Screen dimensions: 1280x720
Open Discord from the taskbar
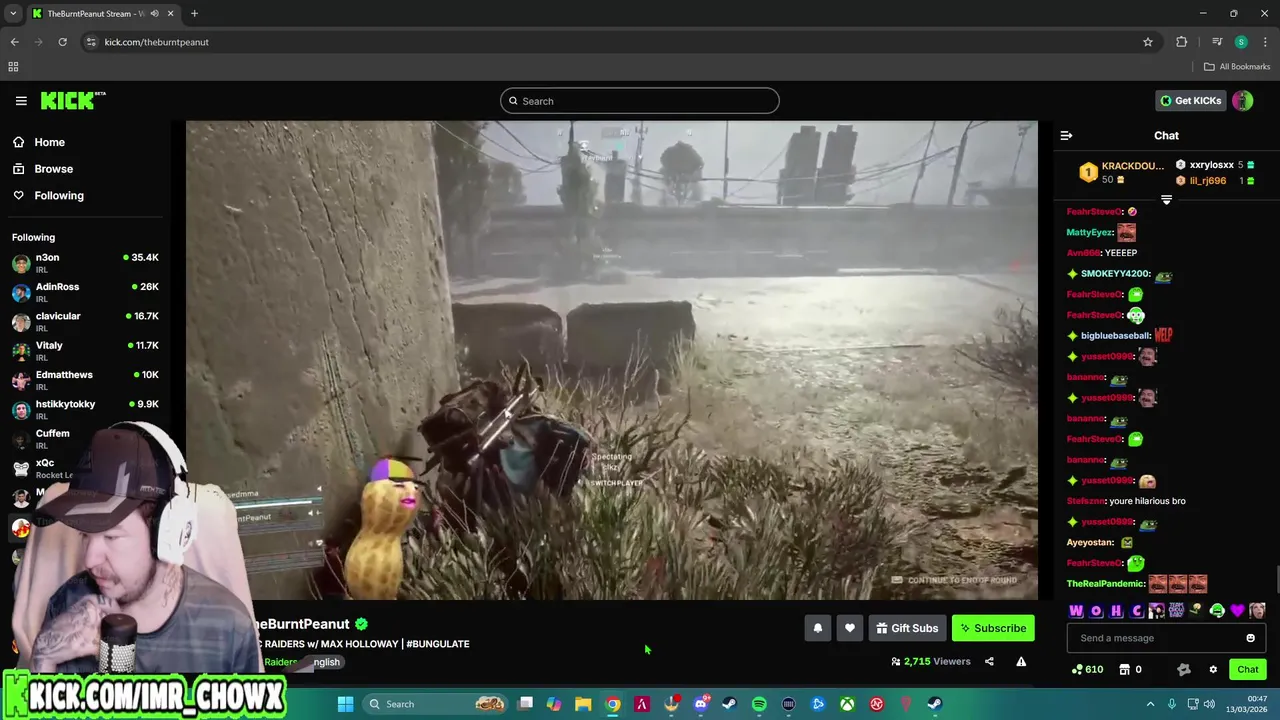[x=701, y=704]
